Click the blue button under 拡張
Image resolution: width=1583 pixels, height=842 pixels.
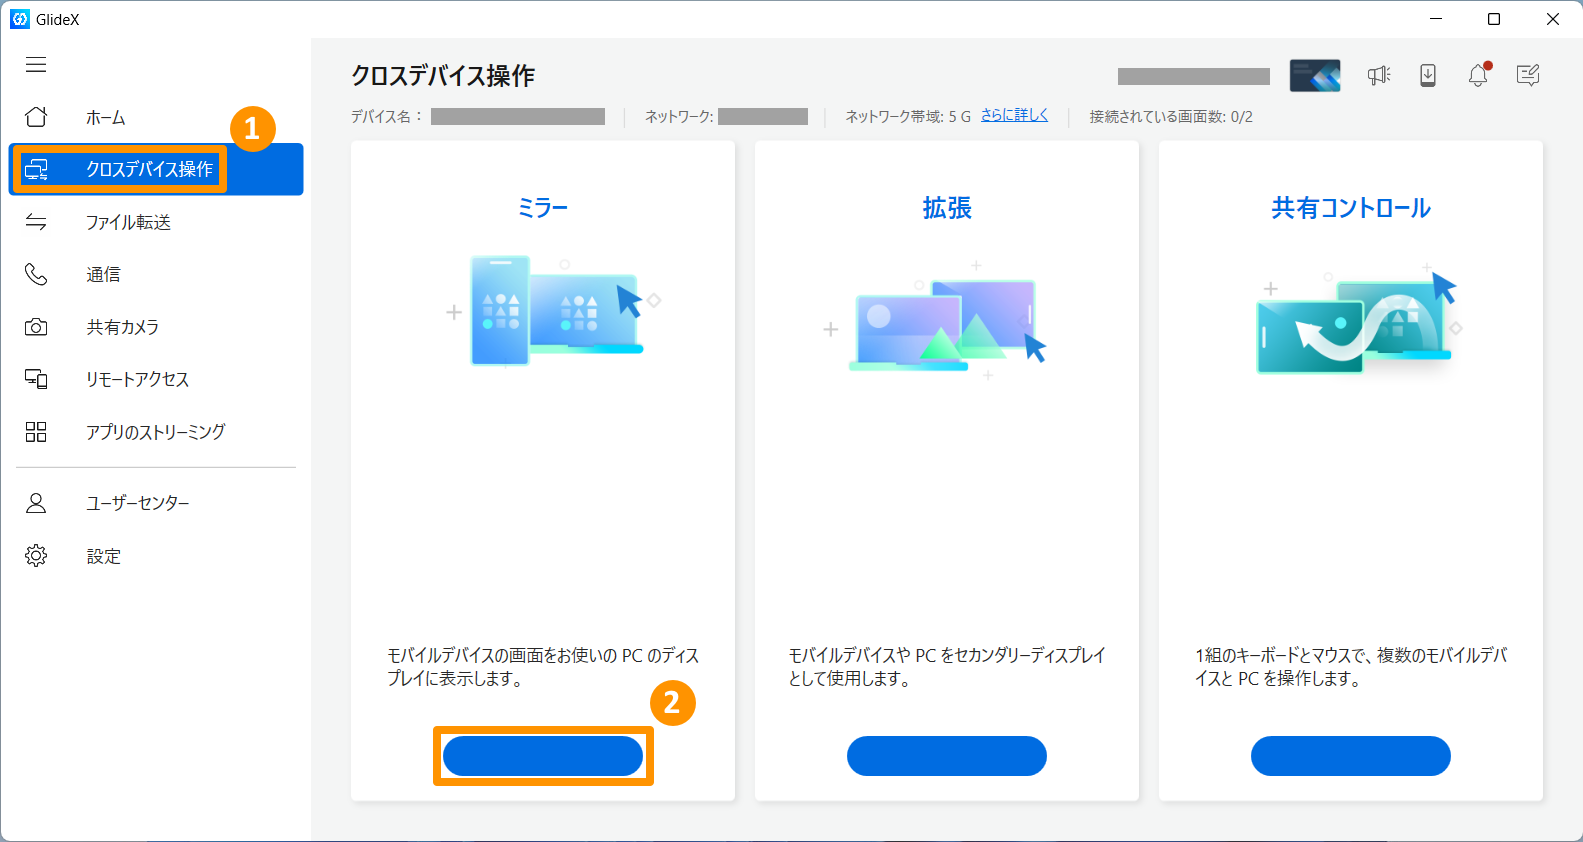point(946,756)
